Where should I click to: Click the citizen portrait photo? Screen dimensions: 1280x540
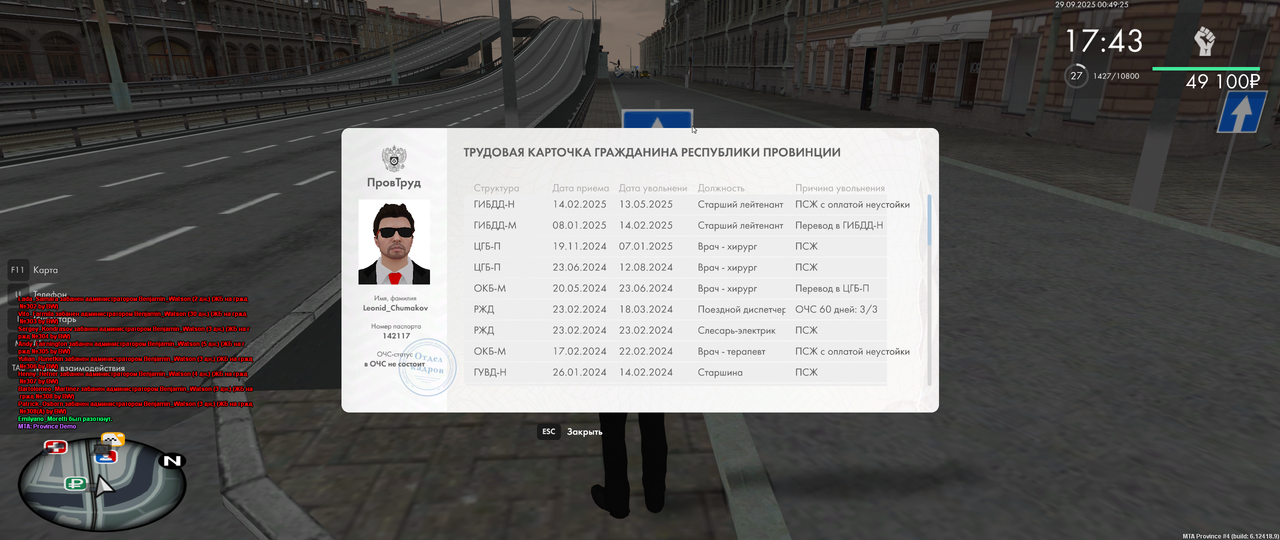(x=394, y=242)
